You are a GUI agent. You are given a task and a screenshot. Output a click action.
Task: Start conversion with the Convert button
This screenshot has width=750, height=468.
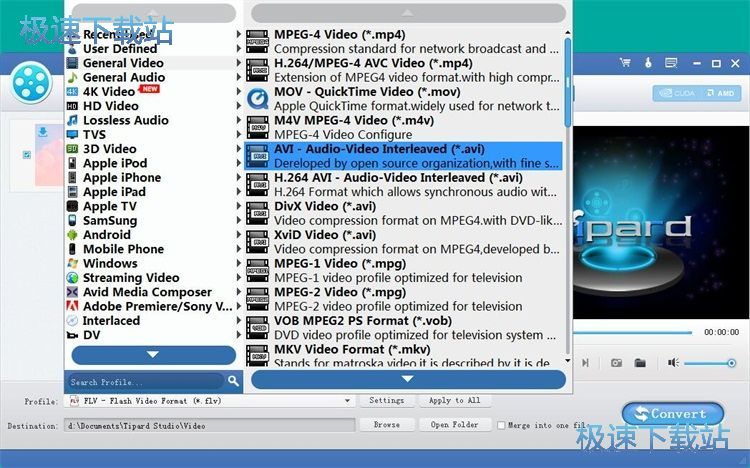click(x=673, y=413)
